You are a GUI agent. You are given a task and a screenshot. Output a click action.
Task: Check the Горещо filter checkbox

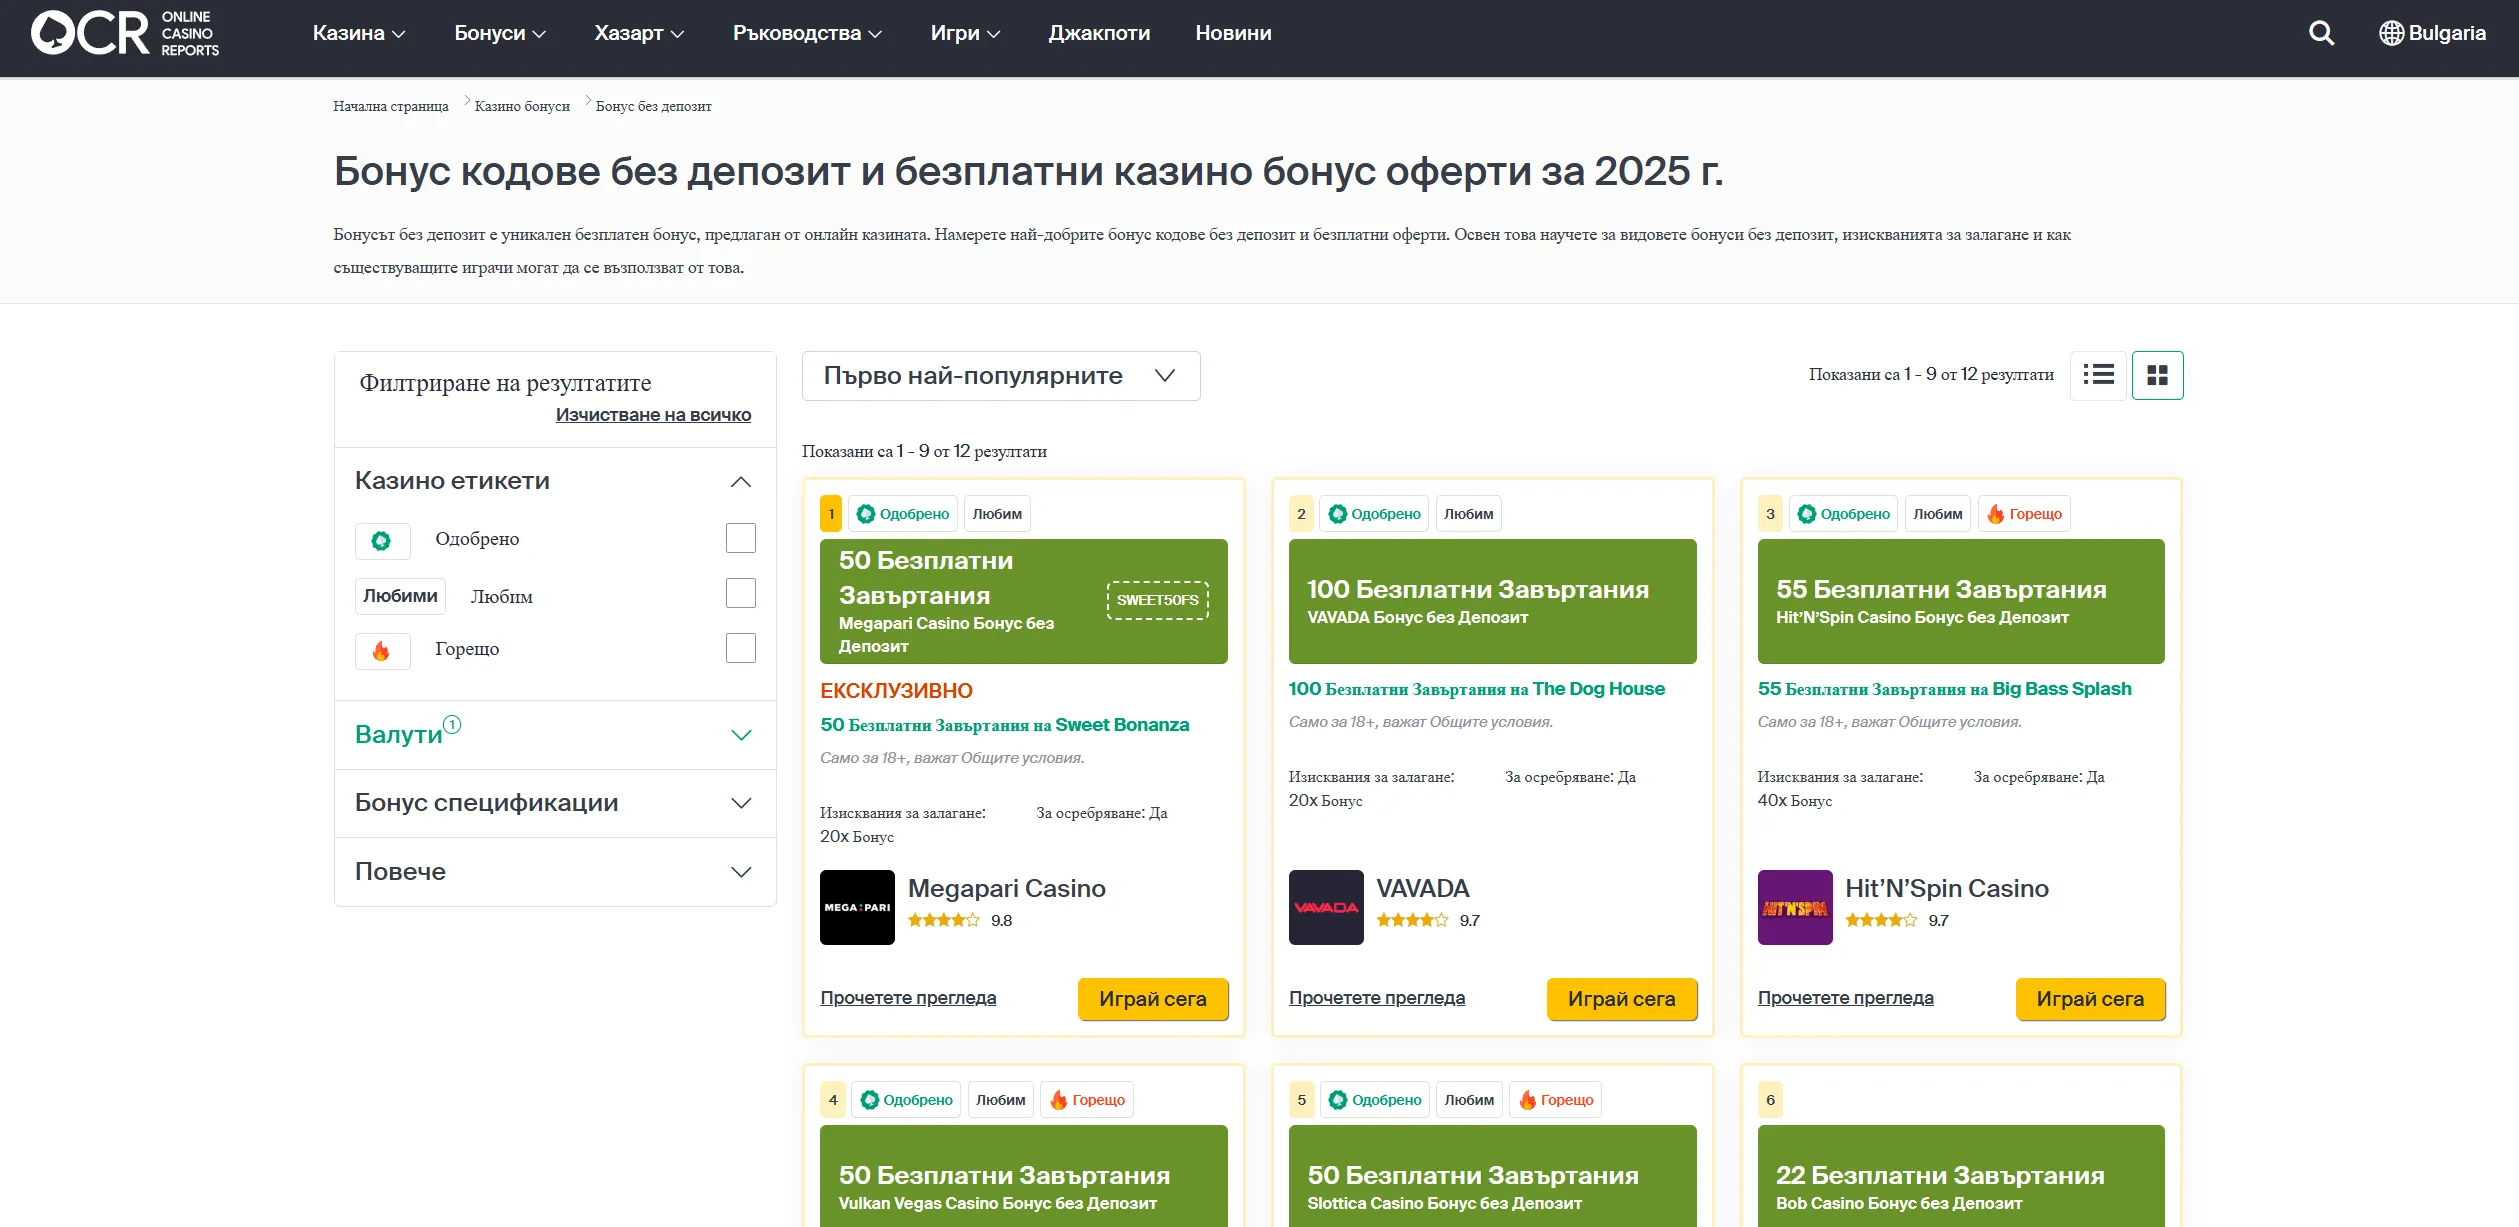pos(740,648)
